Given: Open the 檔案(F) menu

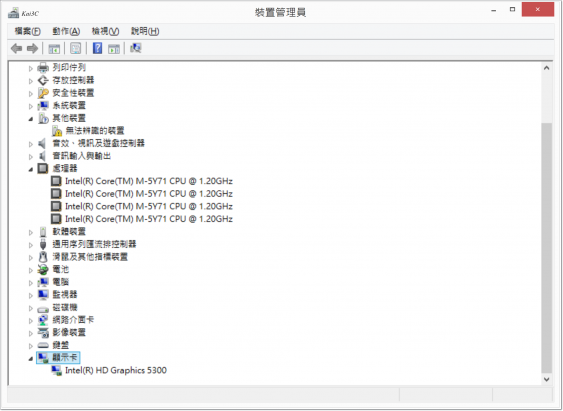Looking at the screenshot, I should click(27, 31).
